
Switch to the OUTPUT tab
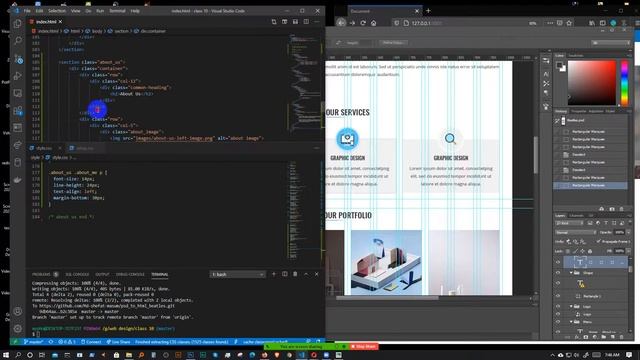click(x=102, y=274)
